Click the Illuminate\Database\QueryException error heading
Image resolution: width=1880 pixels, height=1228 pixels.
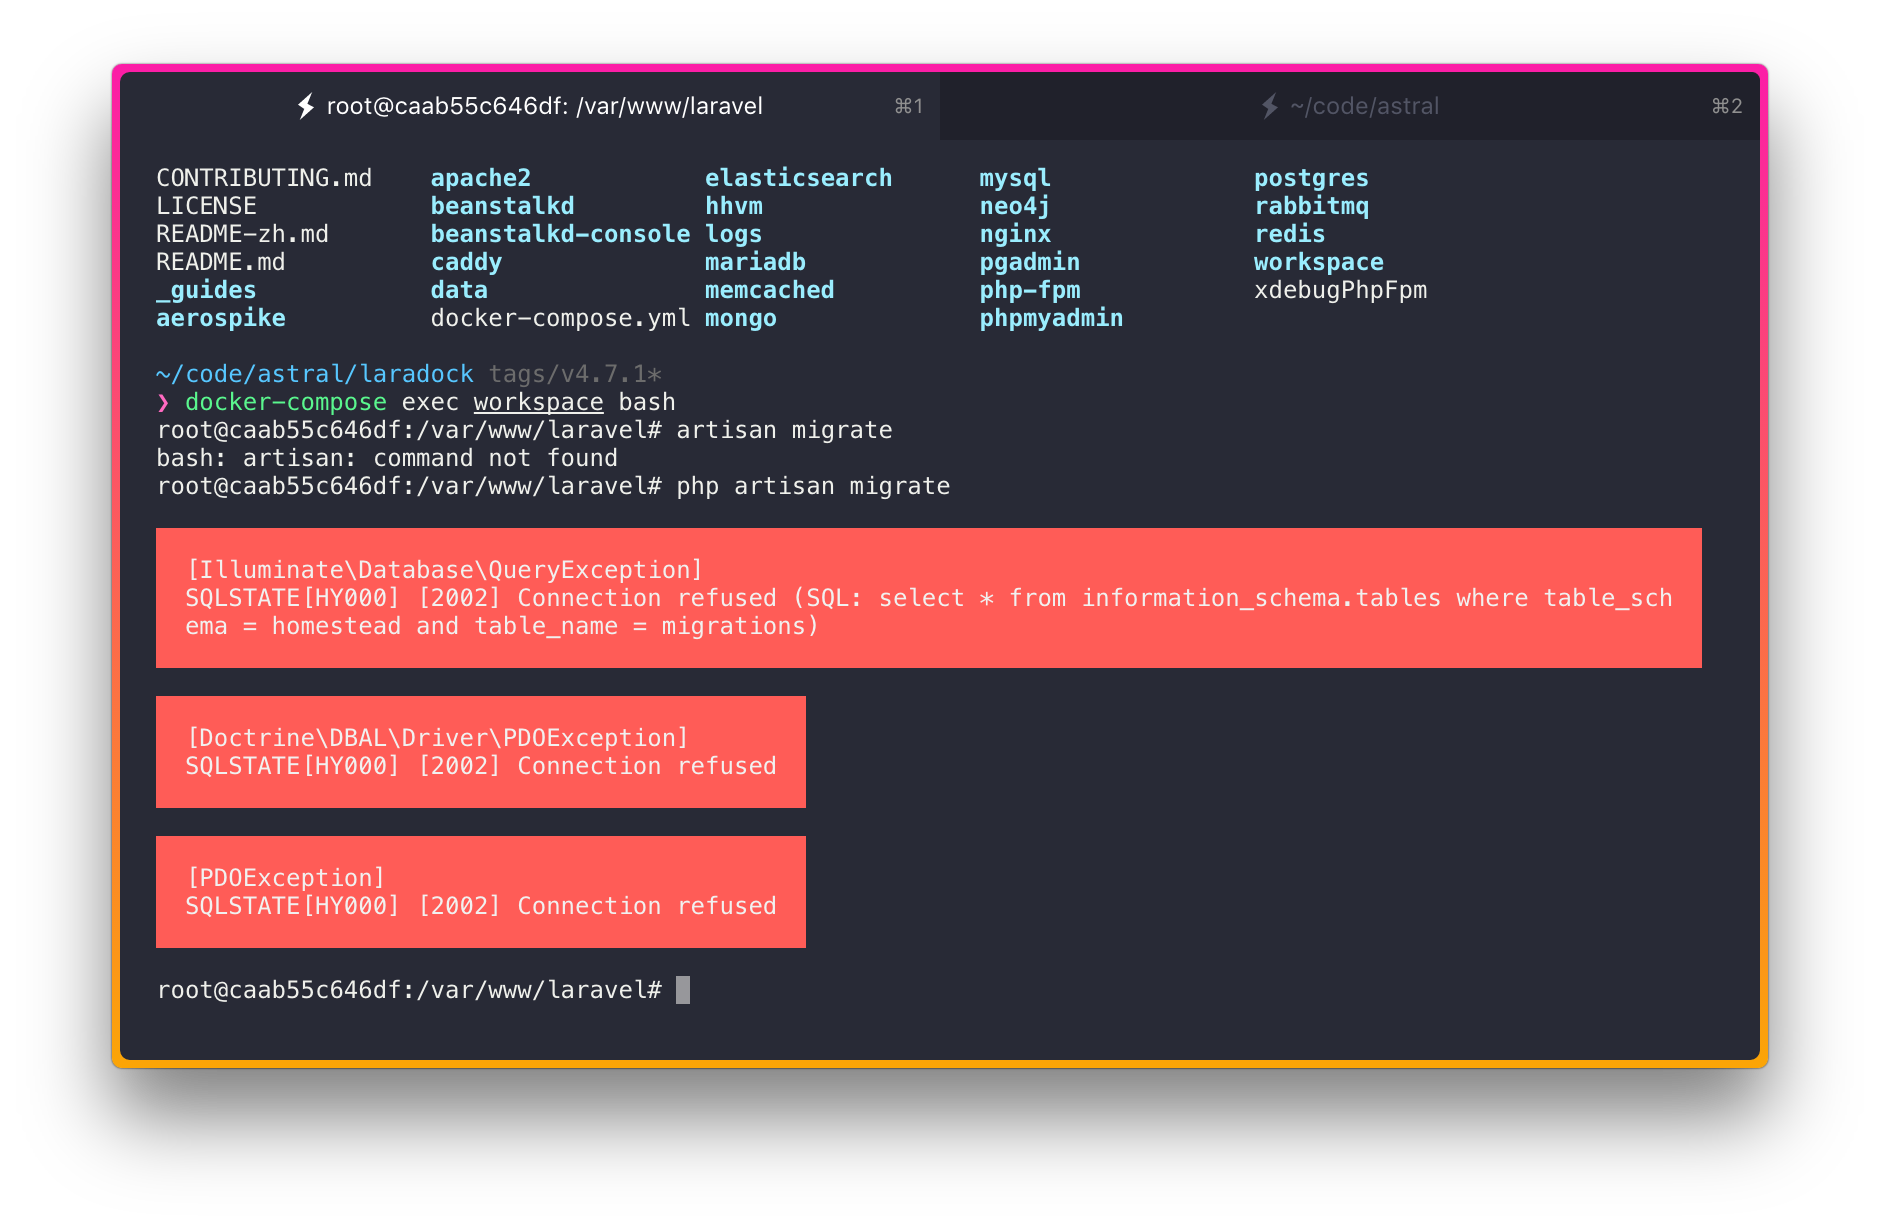(x=445, y=570)
